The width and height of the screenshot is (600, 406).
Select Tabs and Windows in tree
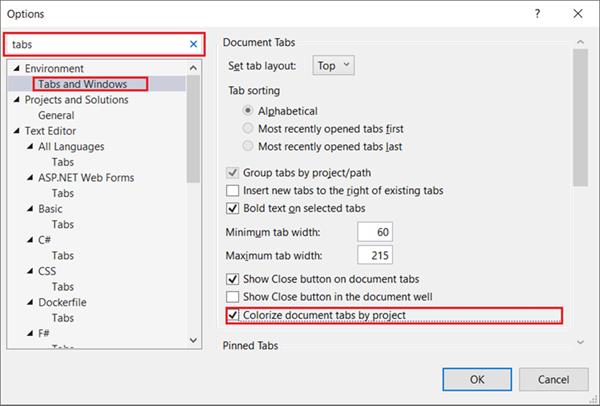[89, 84]
